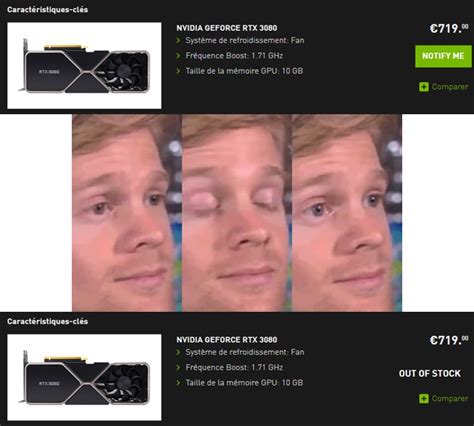The height and width of the screenshot is (426, 474).
Task: Tick the top Comparer plus checkbox icon
Action: (424, 87)
